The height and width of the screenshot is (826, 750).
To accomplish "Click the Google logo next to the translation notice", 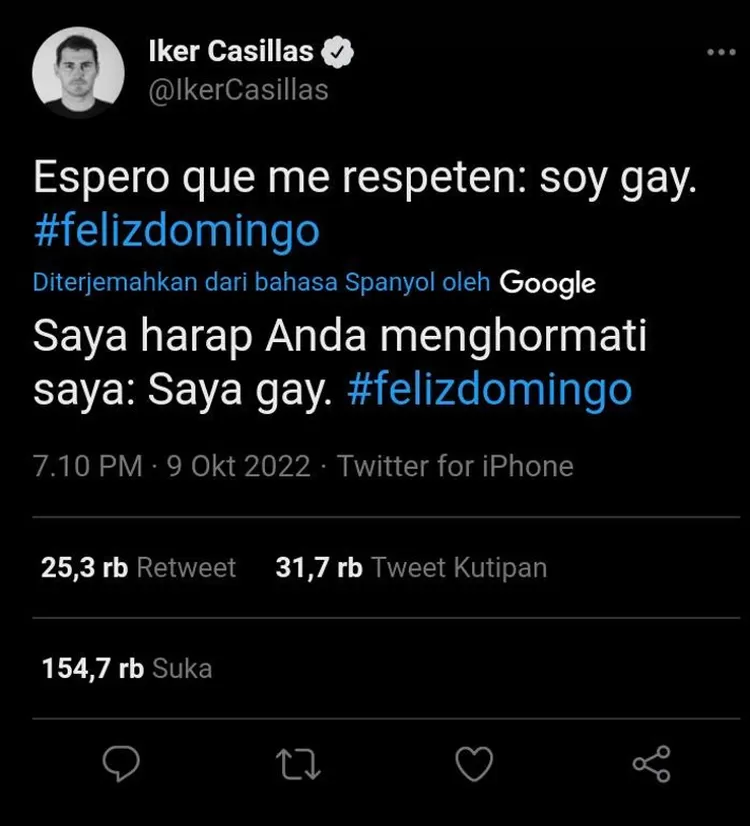I will pos(546,282).
